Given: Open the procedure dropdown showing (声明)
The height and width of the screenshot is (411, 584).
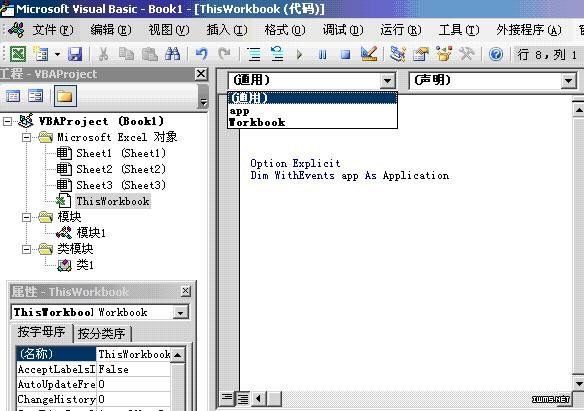Looking at the screenshot, I should tap(568, 80).
